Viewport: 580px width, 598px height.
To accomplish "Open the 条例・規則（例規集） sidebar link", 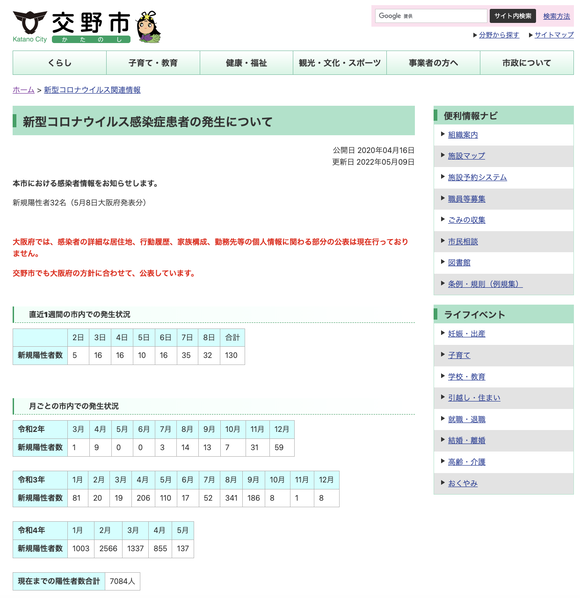I will click(485, 284).
